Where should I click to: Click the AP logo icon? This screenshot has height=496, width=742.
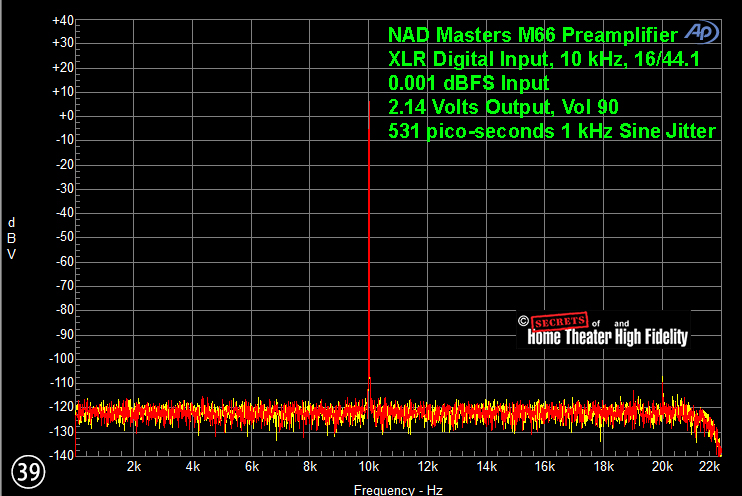[x=701, y=32]
